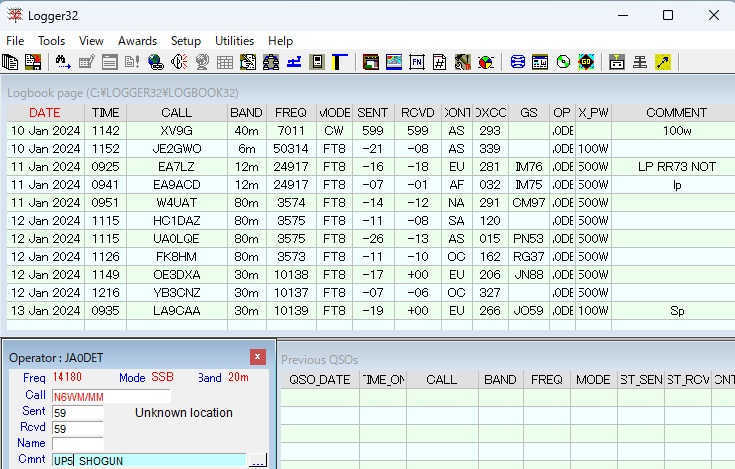Click the FN toolbar icon
The image size is (735, 469).
click(x=417, y=62)
